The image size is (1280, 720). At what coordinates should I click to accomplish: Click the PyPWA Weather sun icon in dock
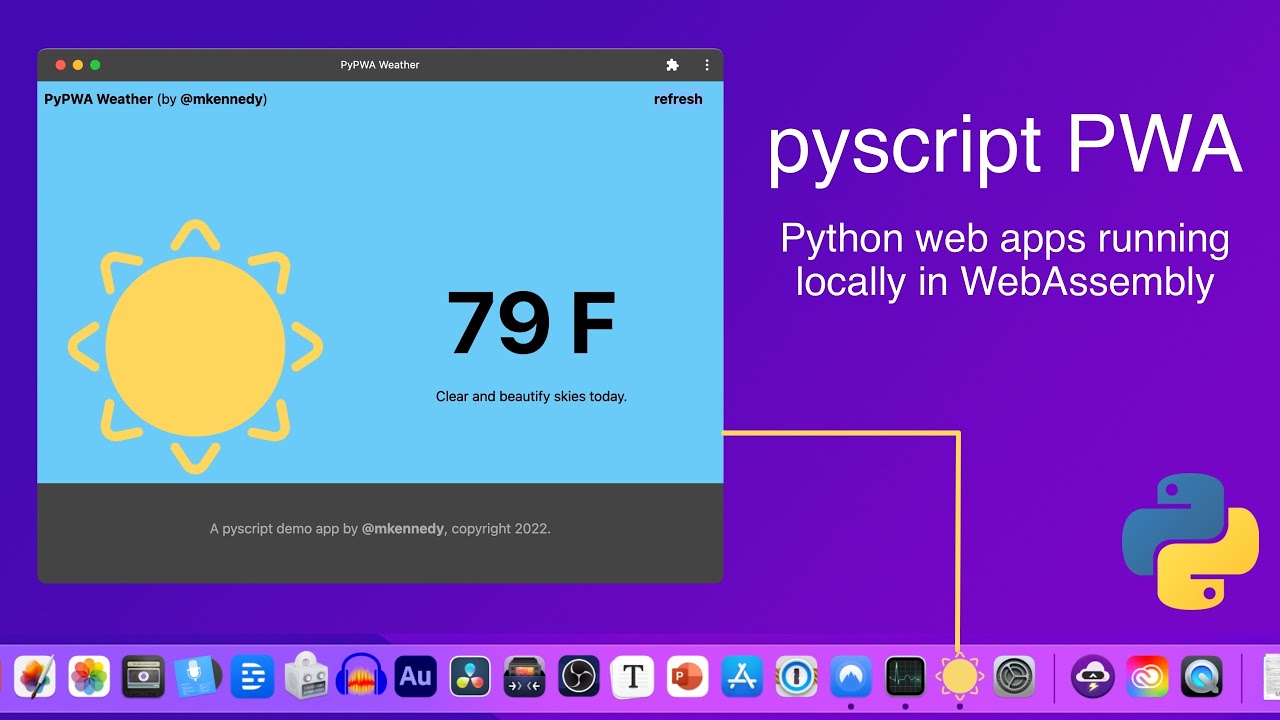click(x=960, y=677)
